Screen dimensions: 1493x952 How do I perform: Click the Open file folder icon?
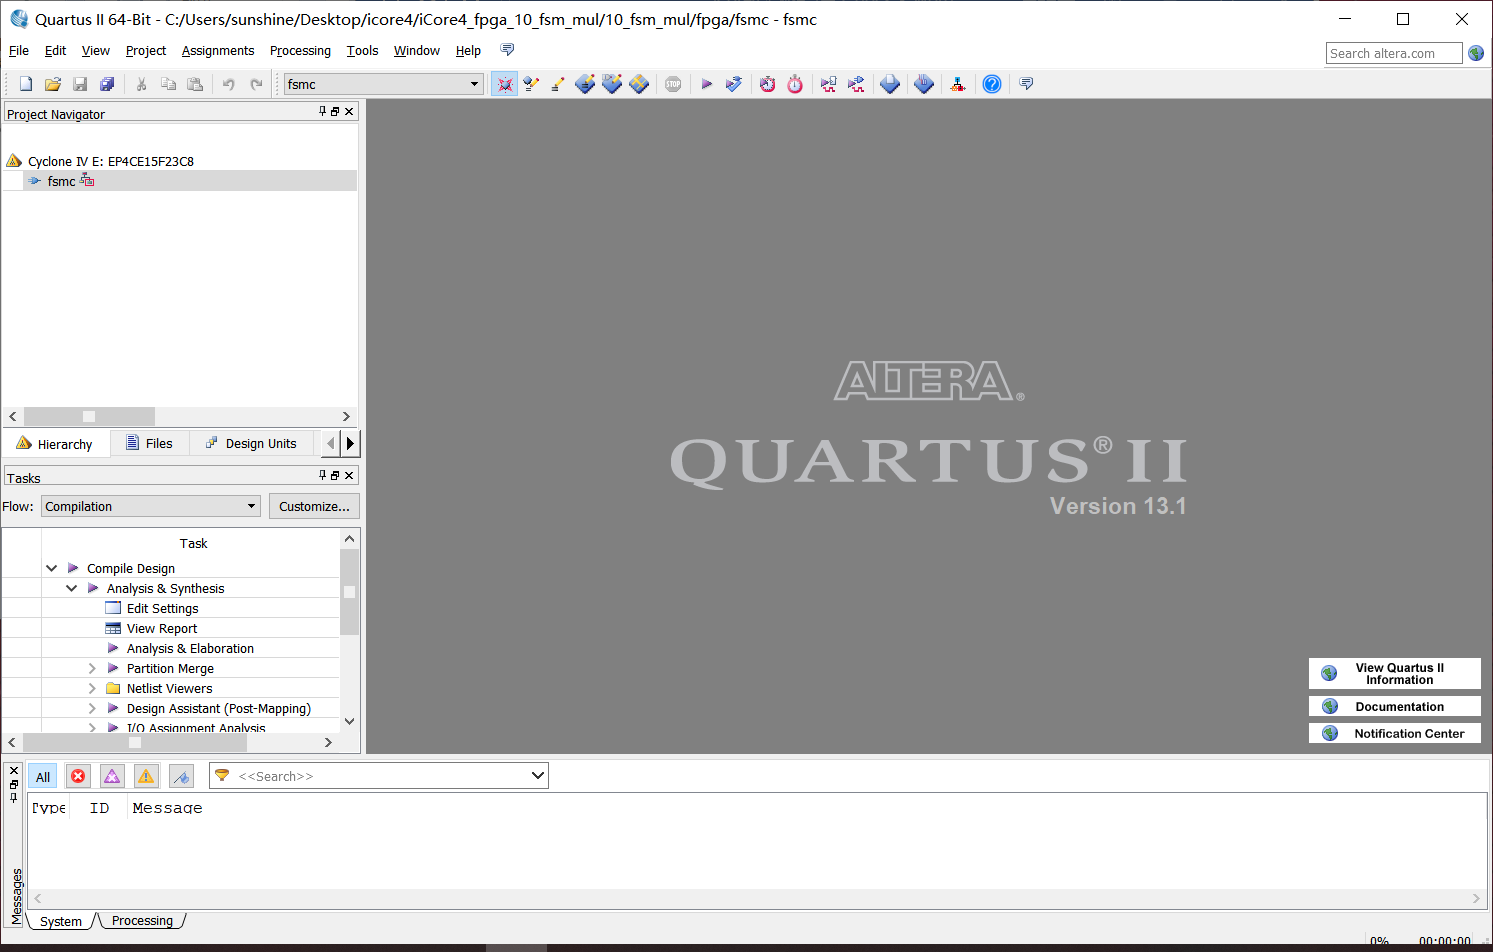point(53,84)
